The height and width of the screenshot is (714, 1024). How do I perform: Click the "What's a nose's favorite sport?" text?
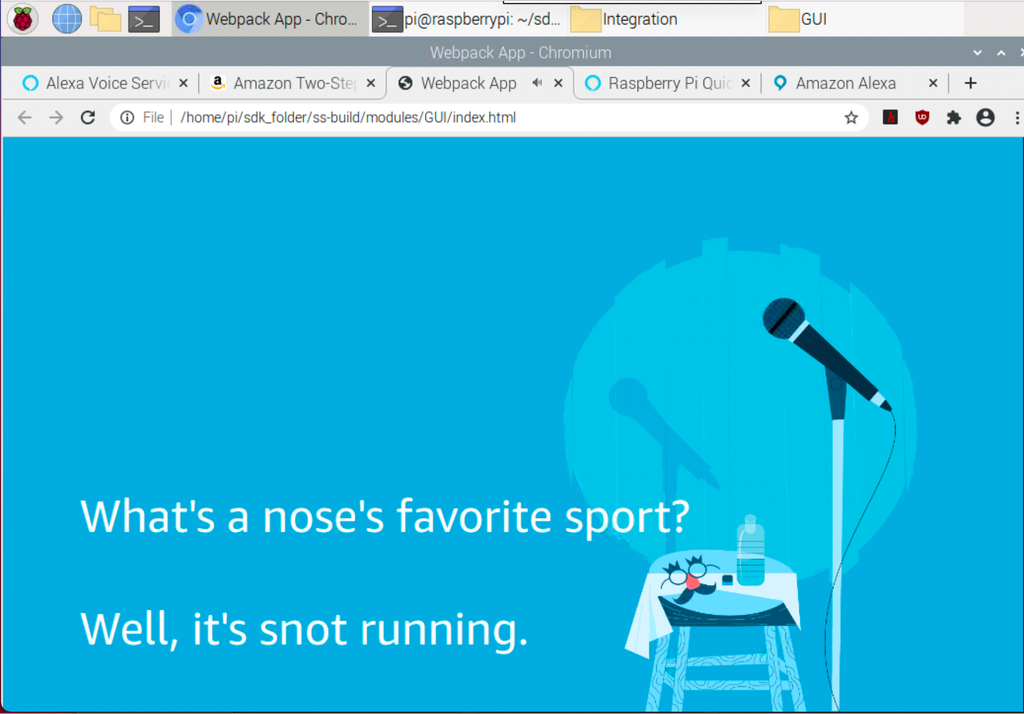click(x=384, y=517)
